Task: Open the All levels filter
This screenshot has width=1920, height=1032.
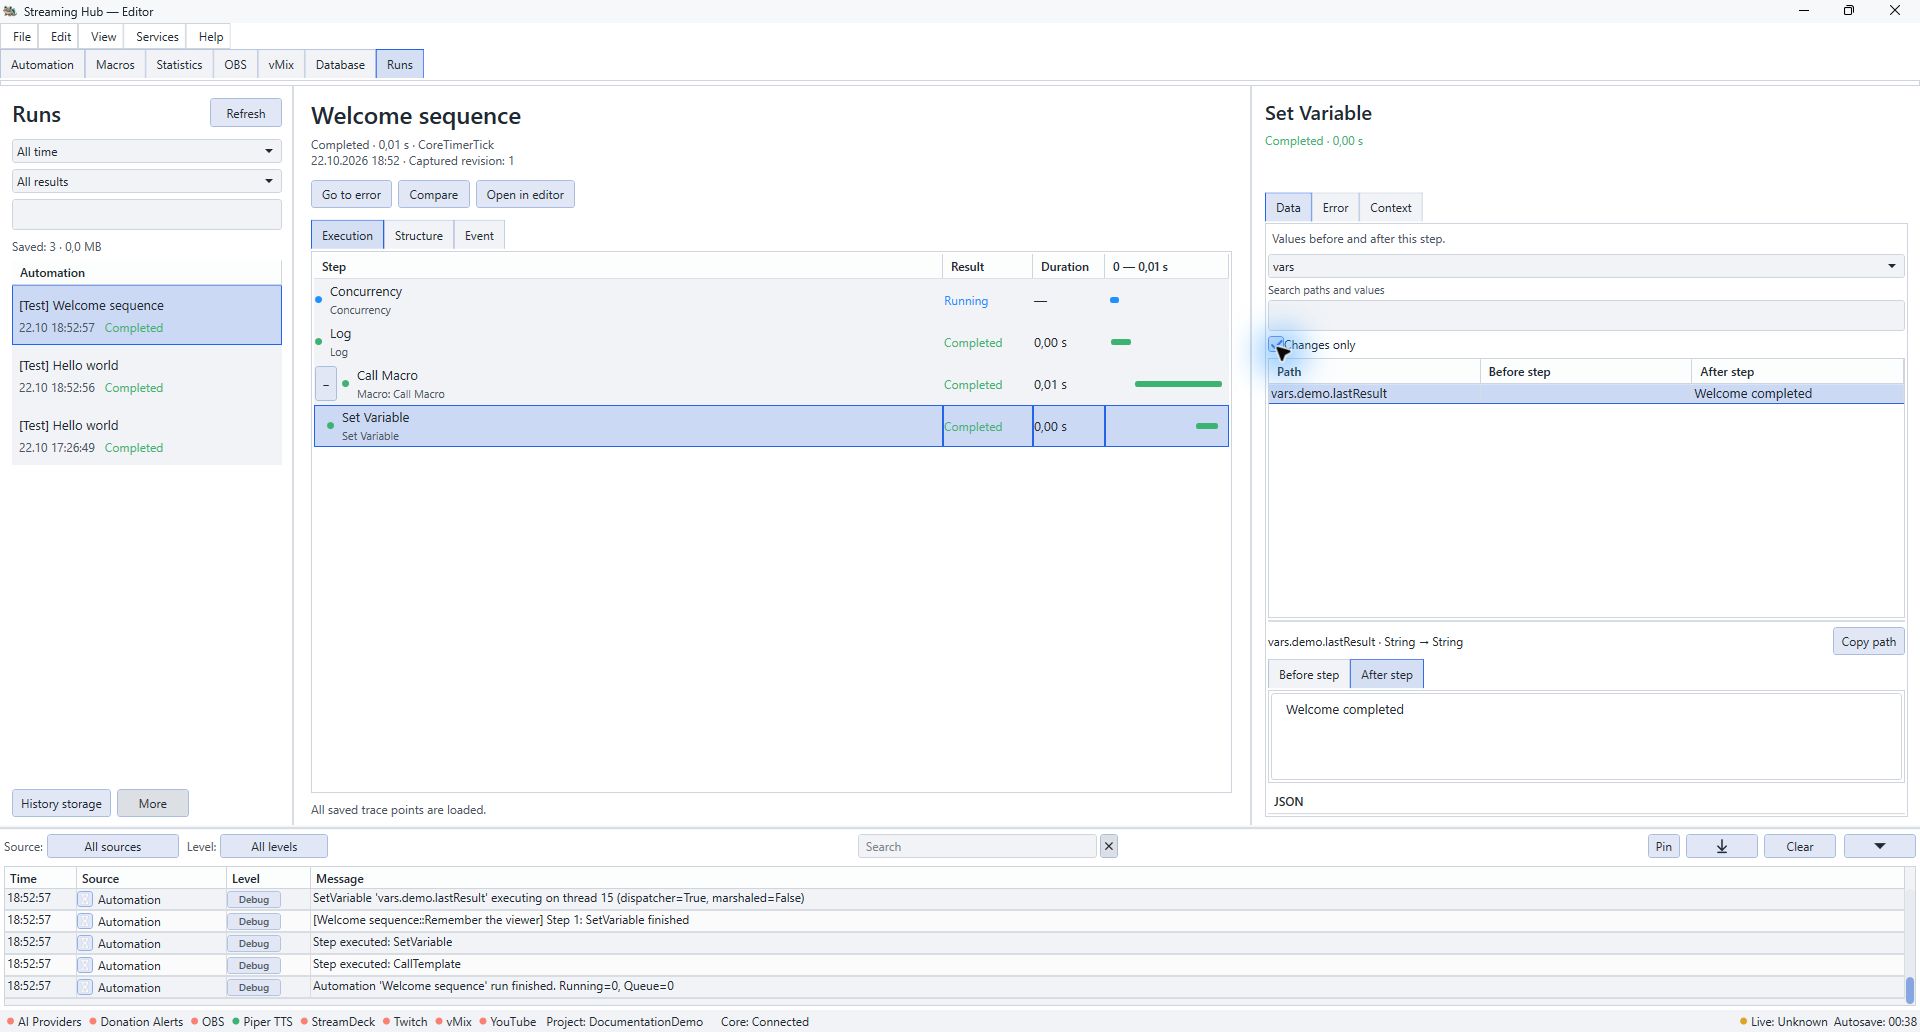Action: tap(274, 846)
